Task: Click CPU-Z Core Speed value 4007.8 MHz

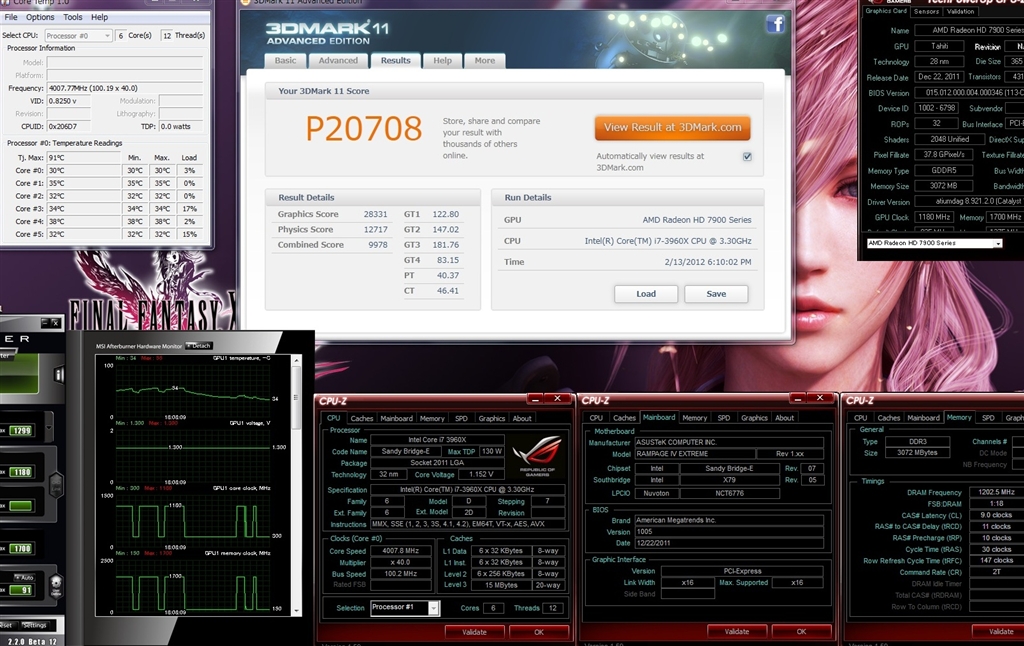Action: click(401, 551)
